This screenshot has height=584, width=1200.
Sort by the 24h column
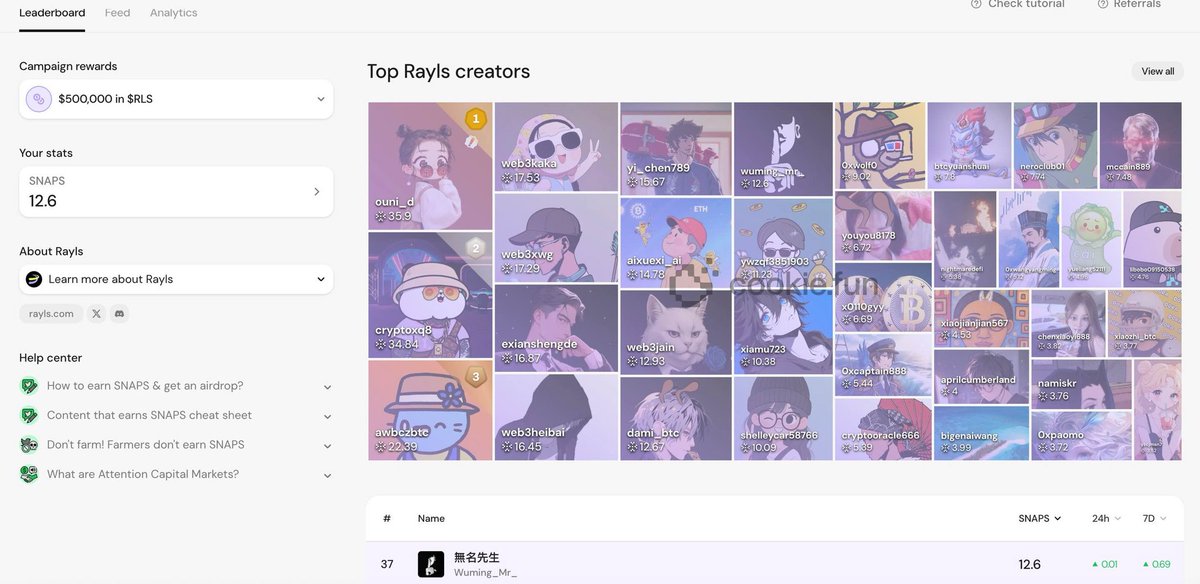1106,519
